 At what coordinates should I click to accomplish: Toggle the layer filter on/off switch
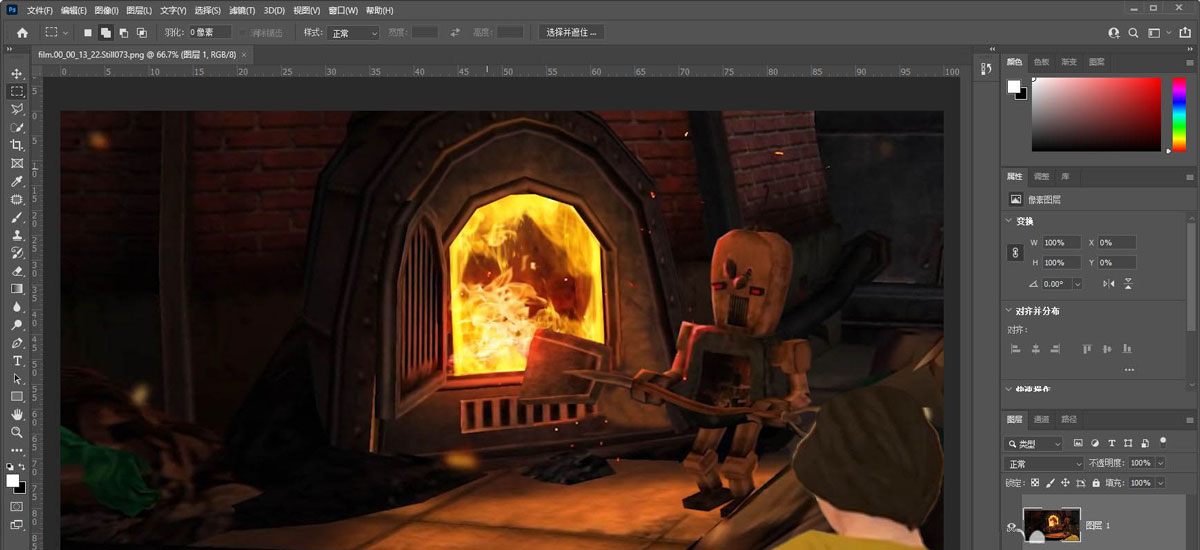pyautogui.click(x=1163, y=441)
